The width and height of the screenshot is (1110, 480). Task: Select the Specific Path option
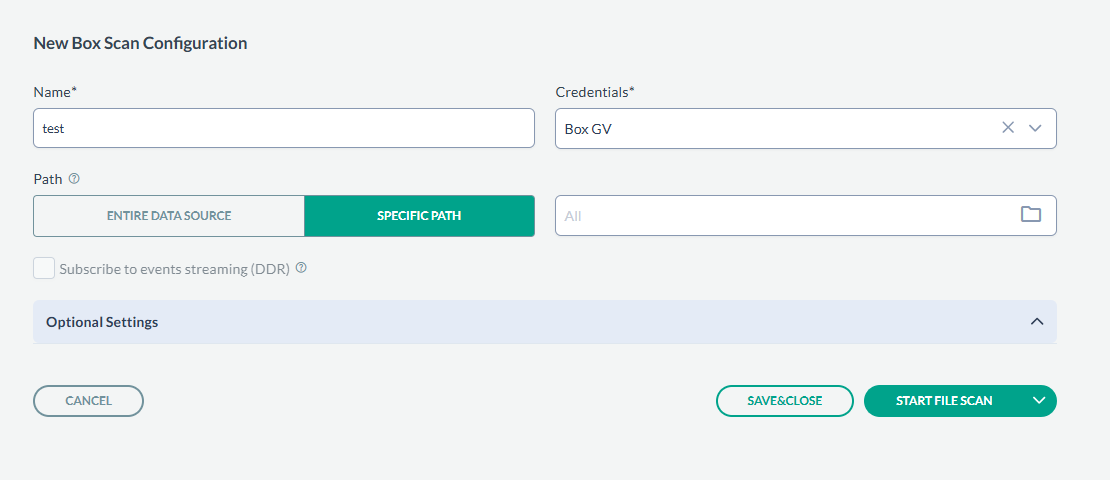pyautogui.click(x=419, y=216)
